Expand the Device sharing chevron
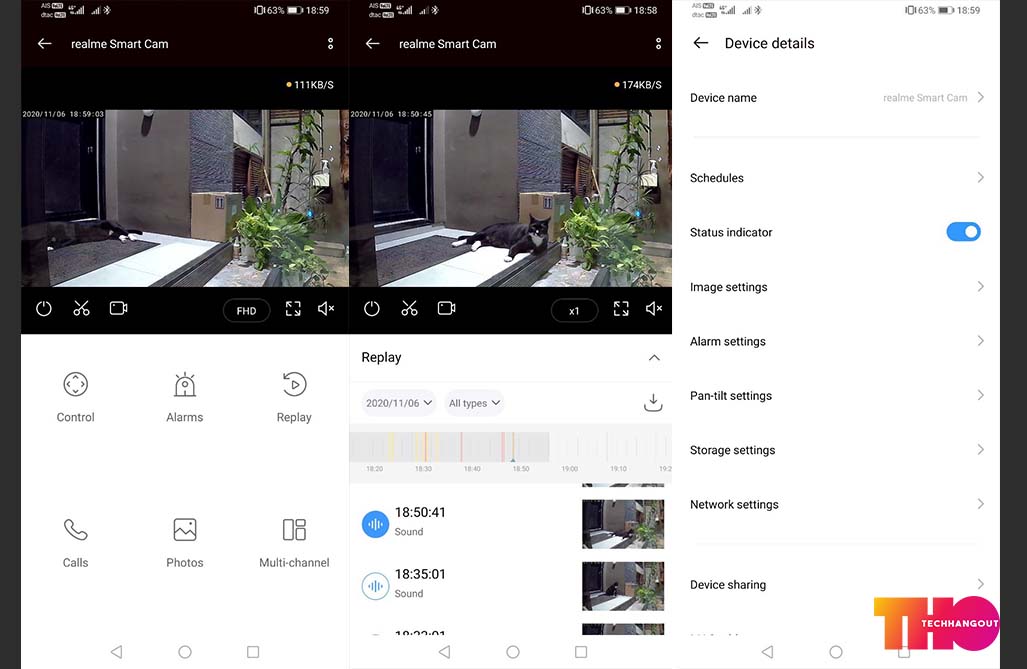 pos(980,584)
